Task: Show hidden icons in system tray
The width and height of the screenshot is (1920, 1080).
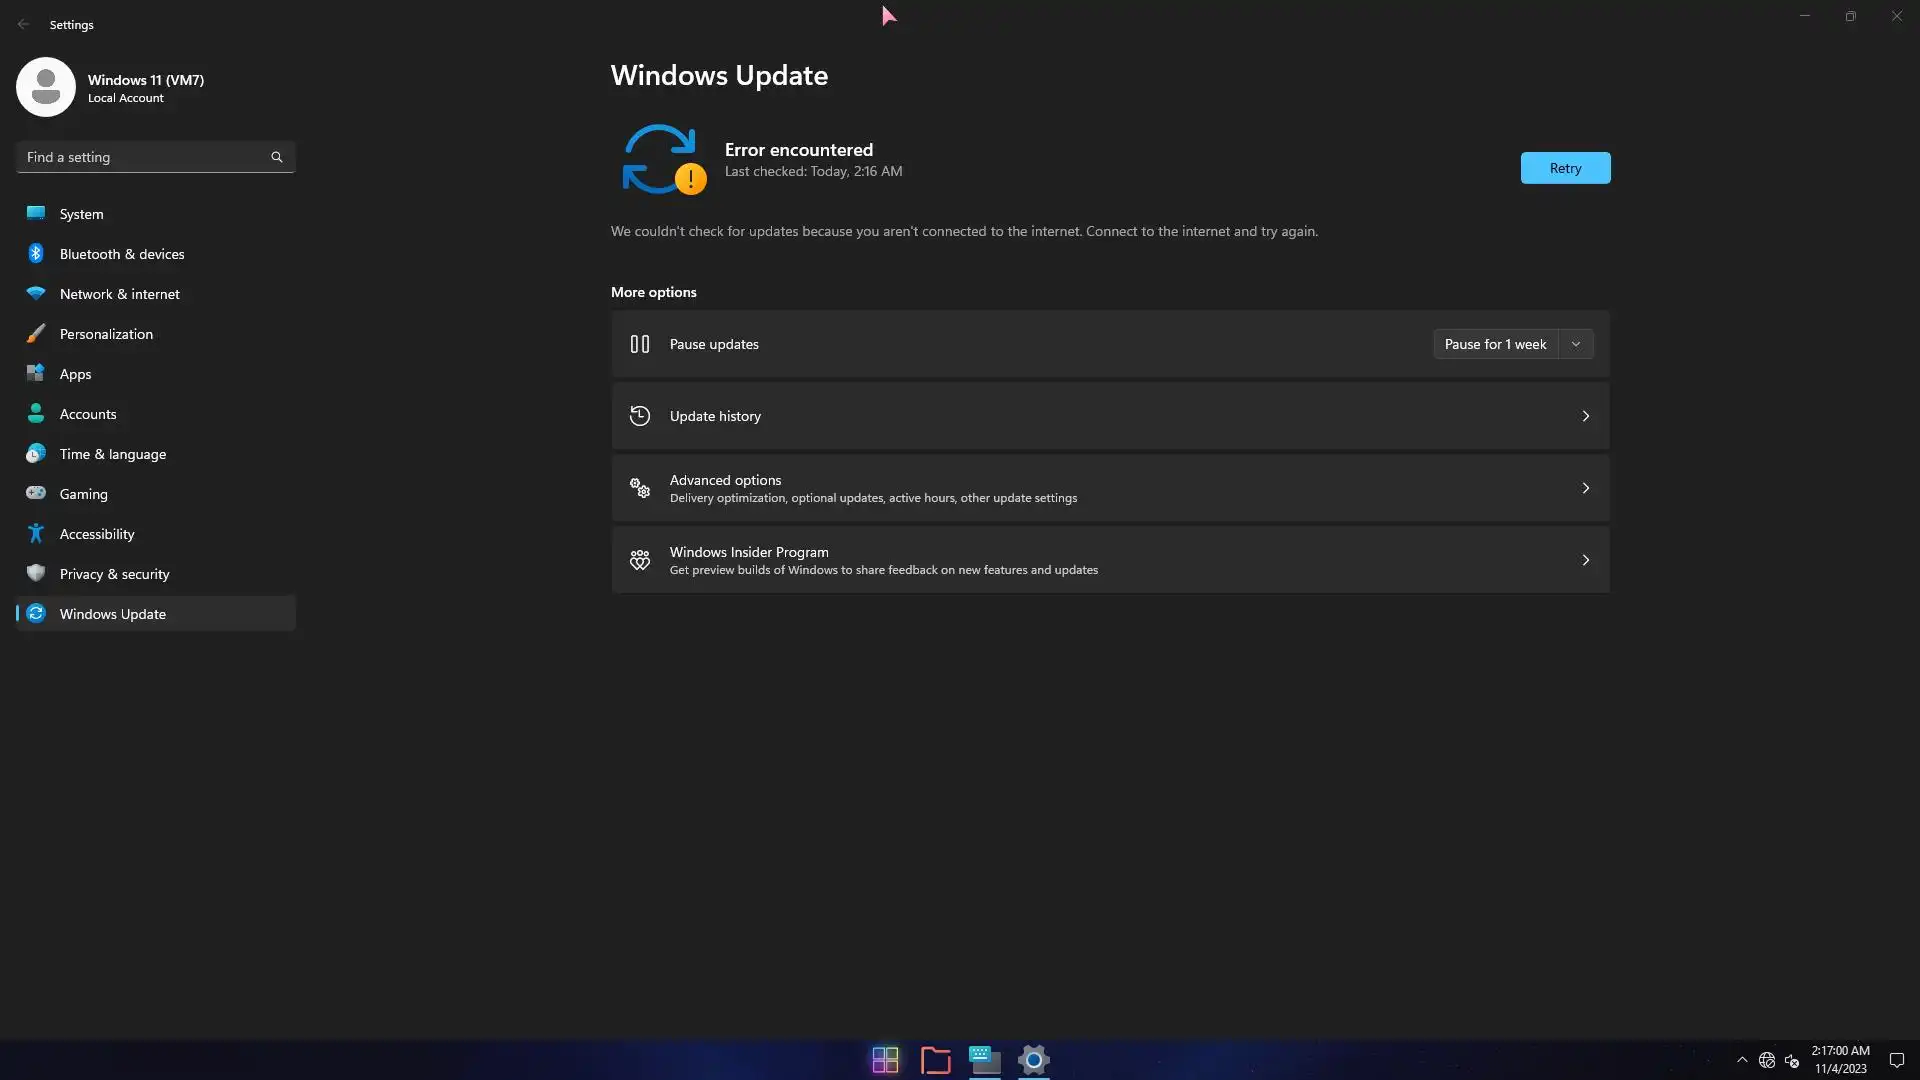Action: [x=1742, y=1060]
